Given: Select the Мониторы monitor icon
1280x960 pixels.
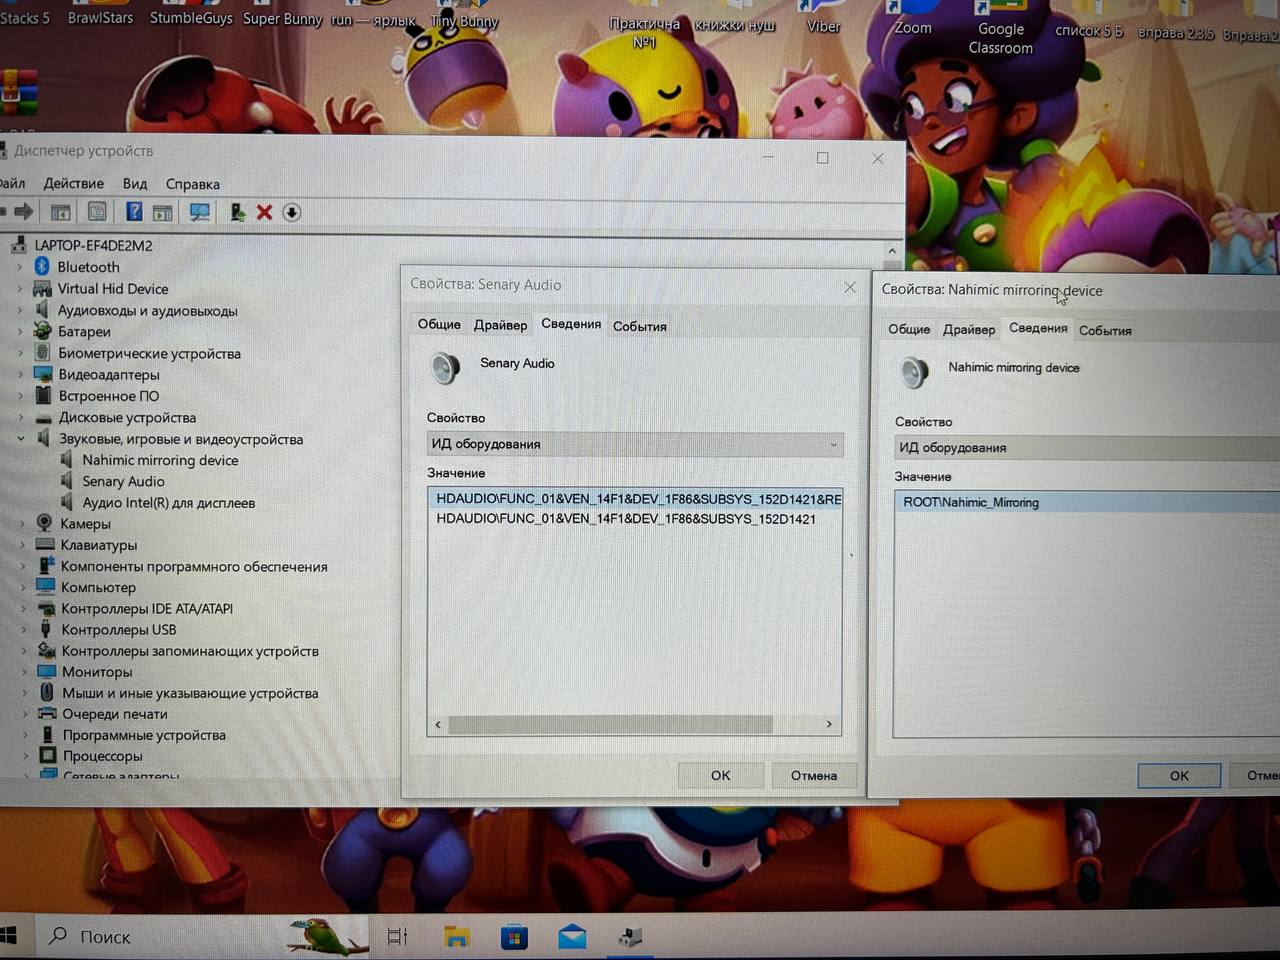Looking at the screenshot, I should (46, 671).
